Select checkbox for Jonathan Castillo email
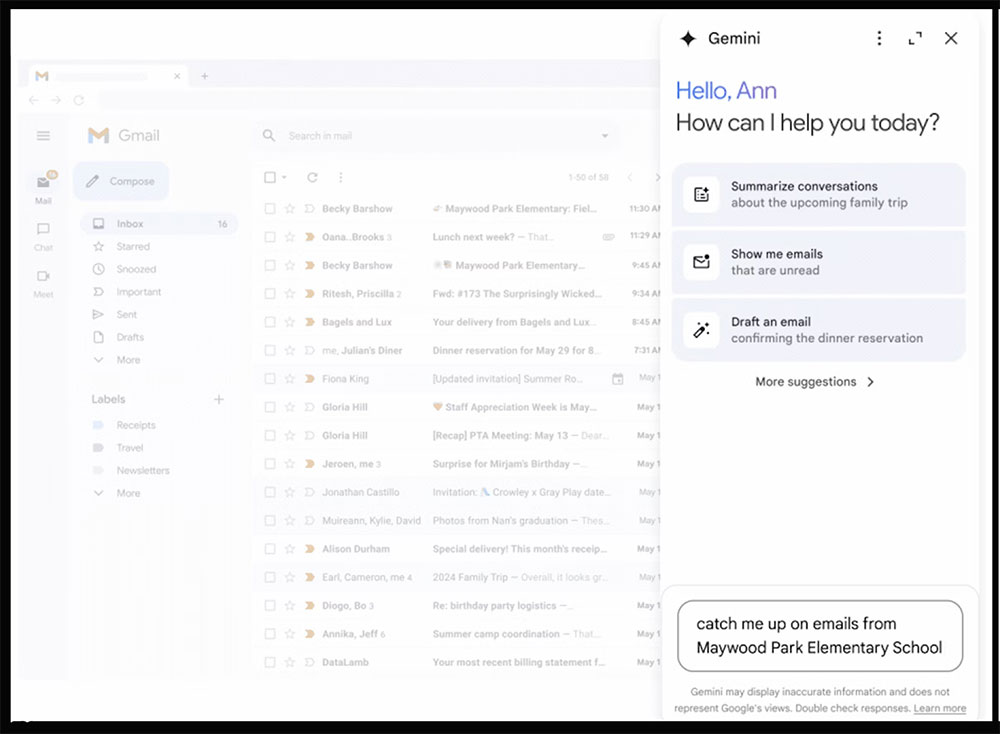Screen dimensions: 1000x734 pyautogui.click(x=270, y=492)
